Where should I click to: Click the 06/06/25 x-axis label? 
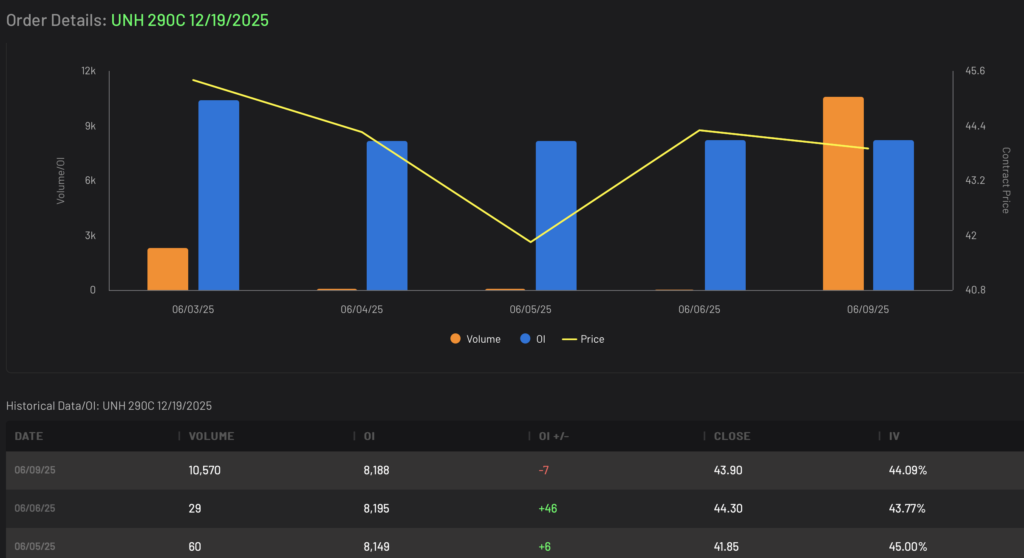[x=699, y=310]
